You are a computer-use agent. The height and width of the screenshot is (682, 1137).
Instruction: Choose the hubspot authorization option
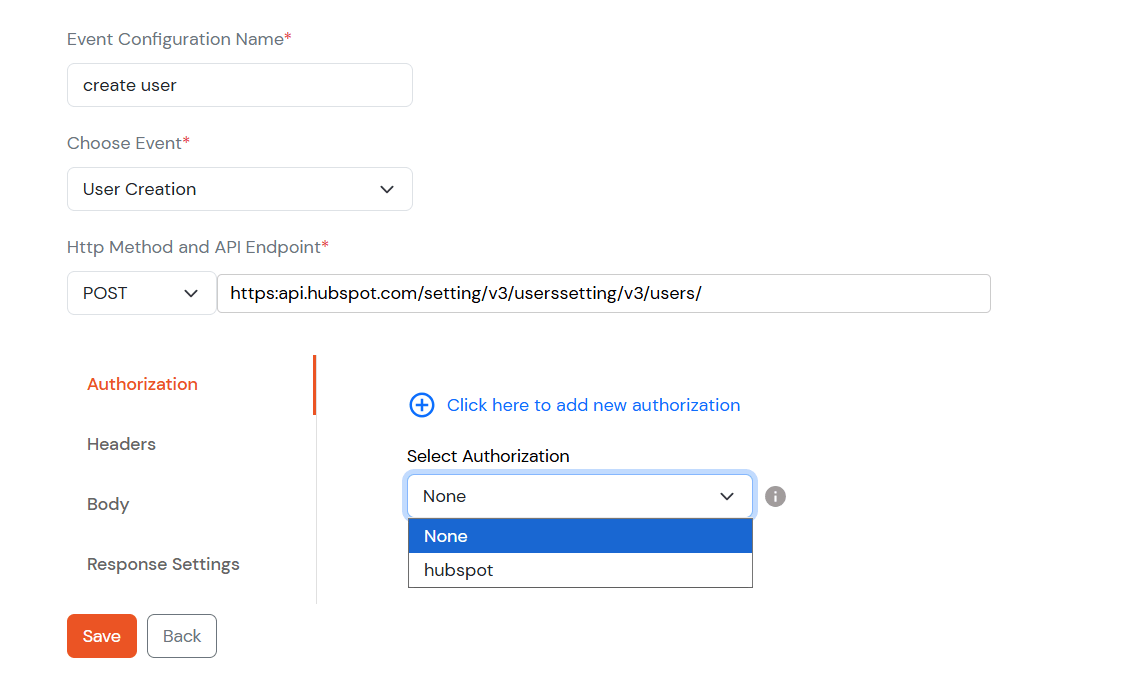click(580, 570)
